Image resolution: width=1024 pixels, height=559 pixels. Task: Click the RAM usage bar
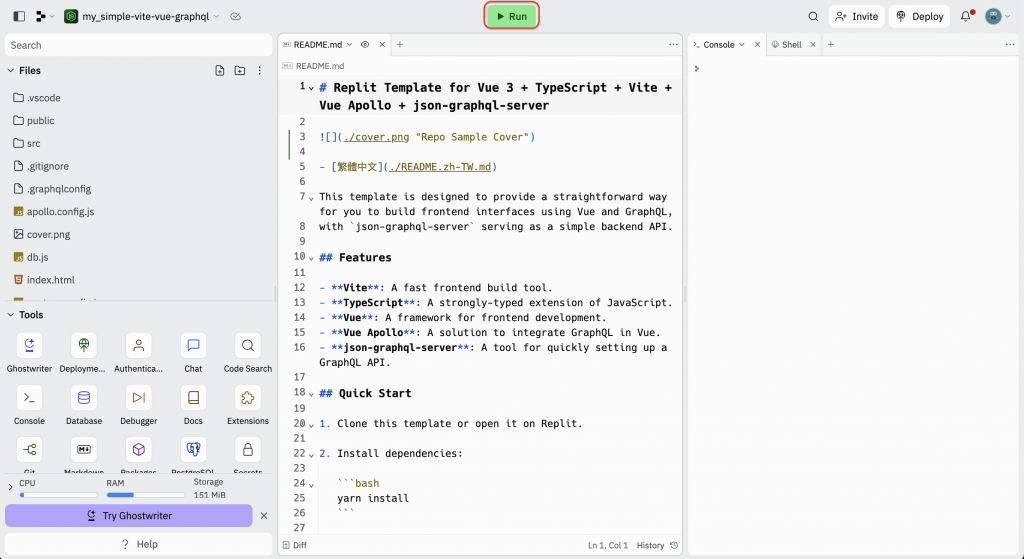(146, 495)
